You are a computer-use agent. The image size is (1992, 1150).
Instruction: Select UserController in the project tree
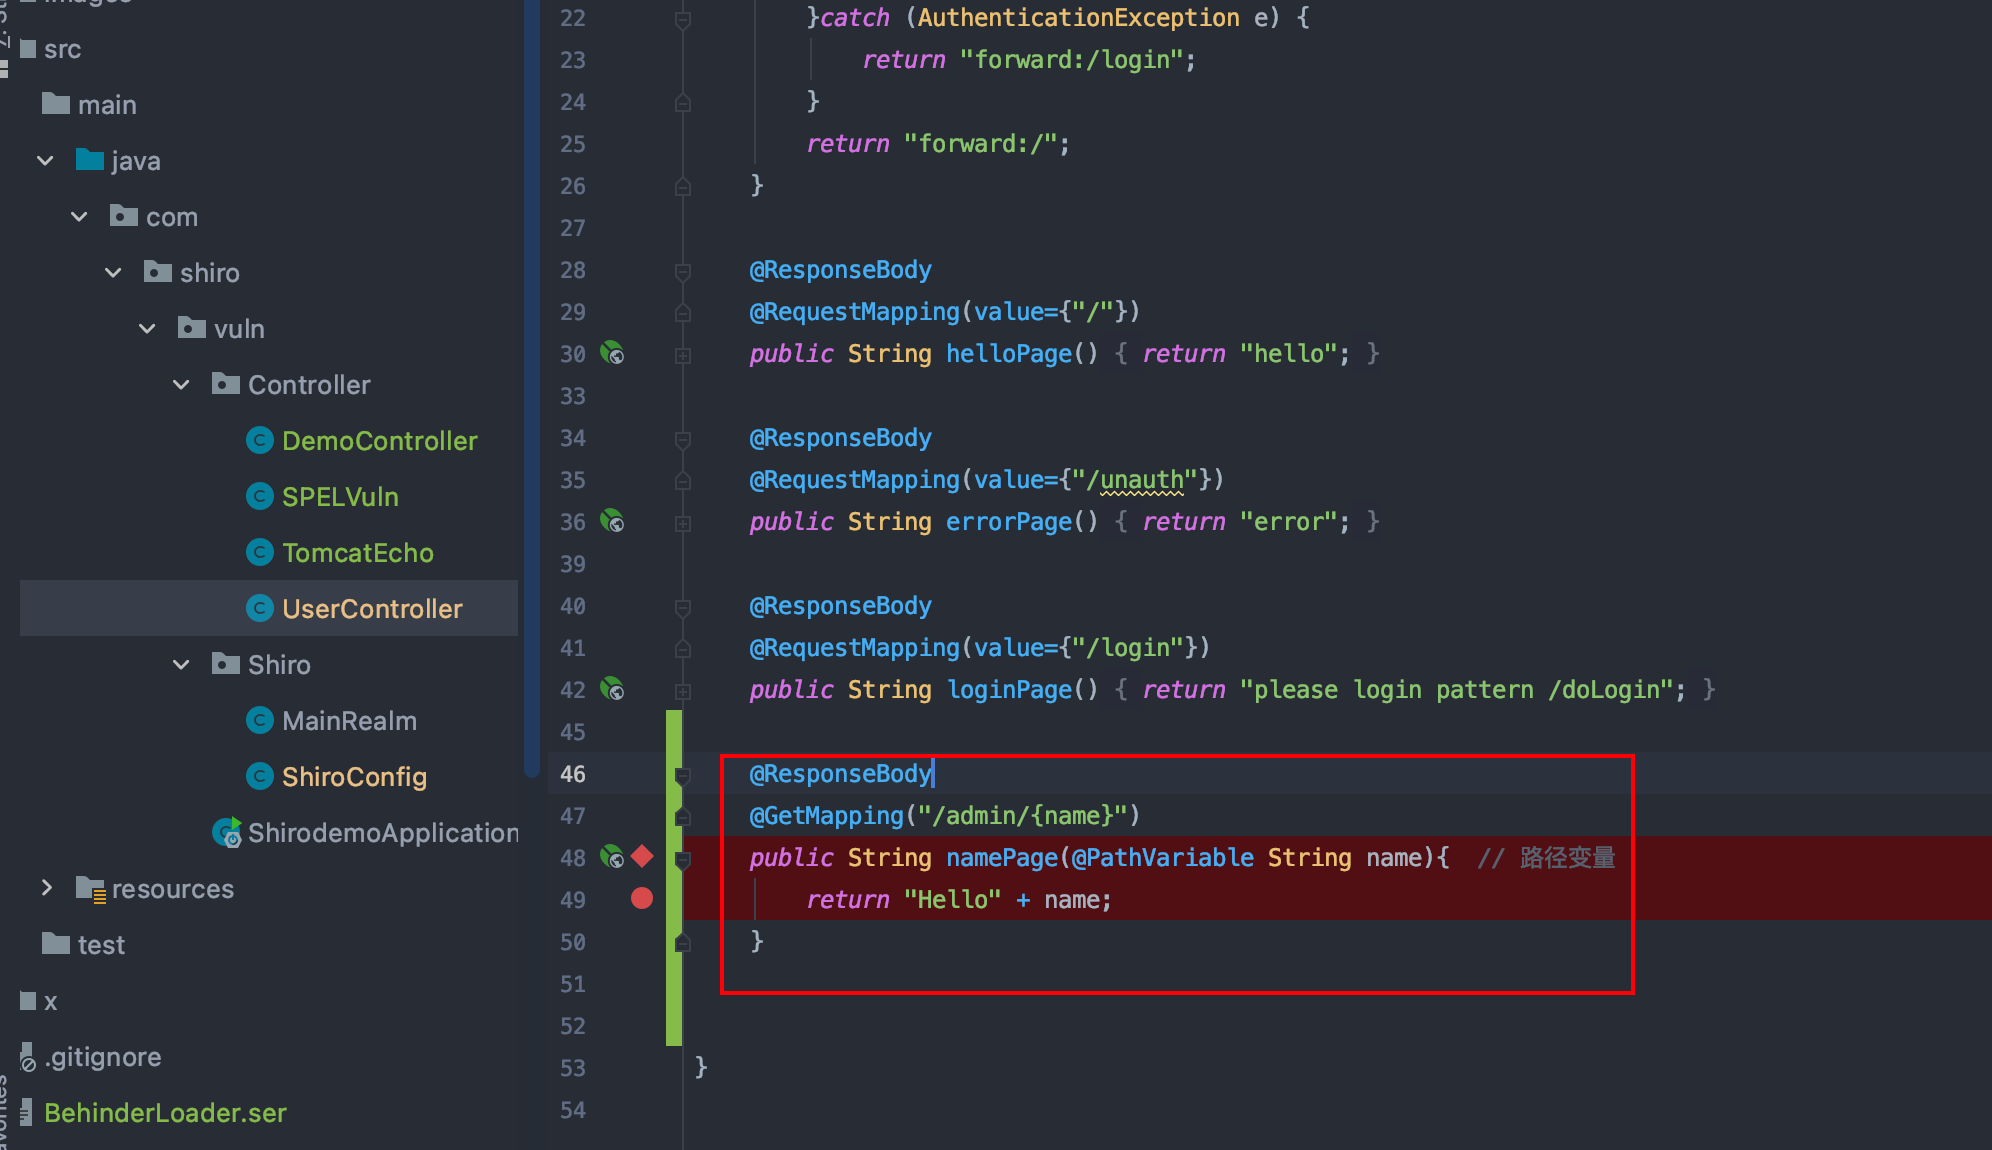click(x=371, y=609)
